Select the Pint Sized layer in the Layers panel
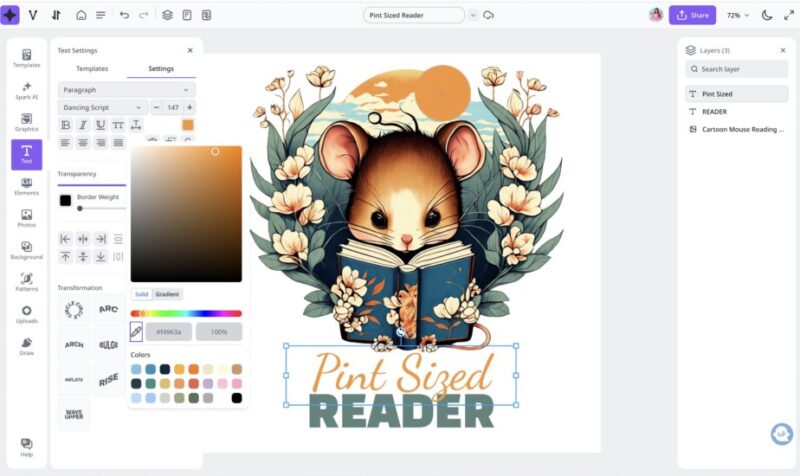 [736, 94]
